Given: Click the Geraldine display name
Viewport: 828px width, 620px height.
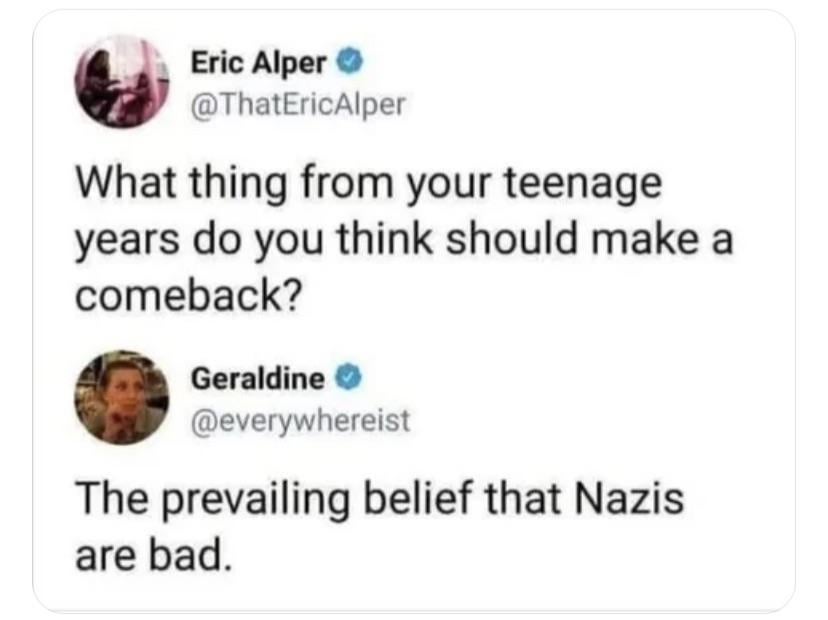Looking at the screenshot, I should click(258, 378).
